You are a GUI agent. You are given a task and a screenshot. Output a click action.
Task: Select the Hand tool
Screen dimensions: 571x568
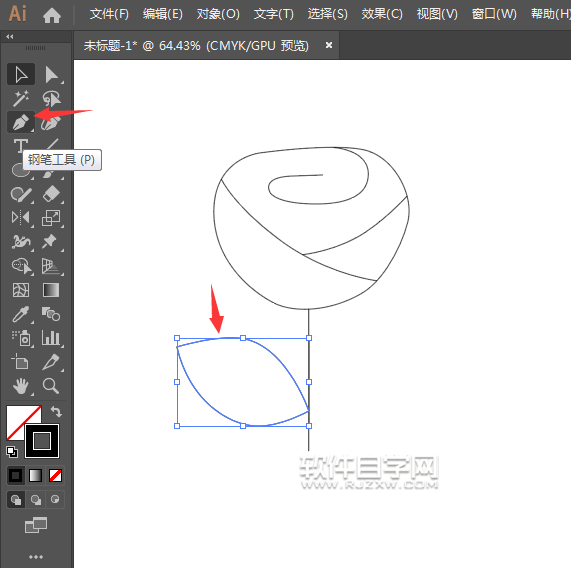21,386
